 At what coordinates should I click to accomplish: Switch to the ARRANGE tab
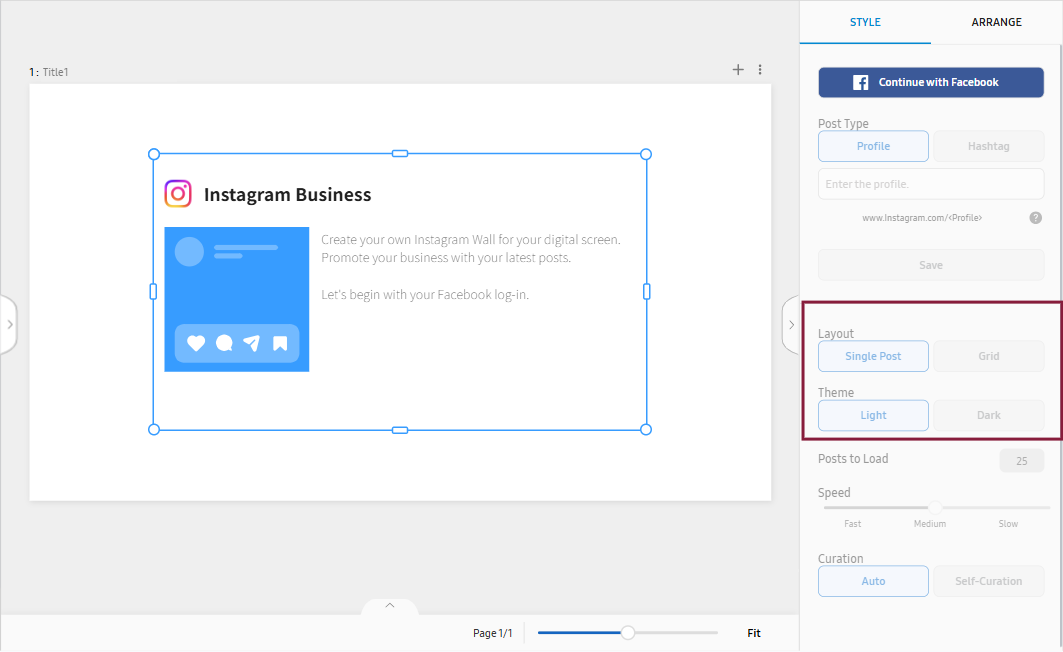(x=996, y=22)
